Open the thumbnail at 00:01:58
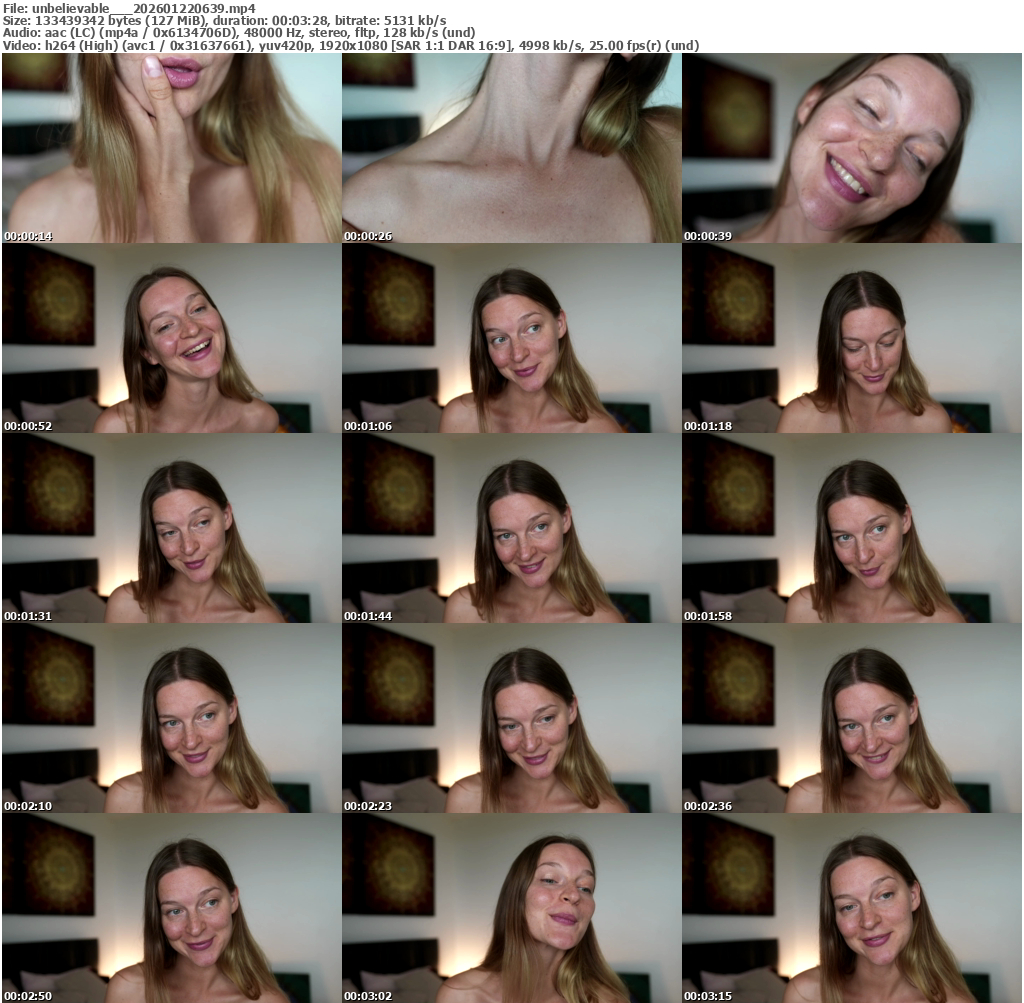Viewport: 1024px width, 1003px height. (851, 528)
